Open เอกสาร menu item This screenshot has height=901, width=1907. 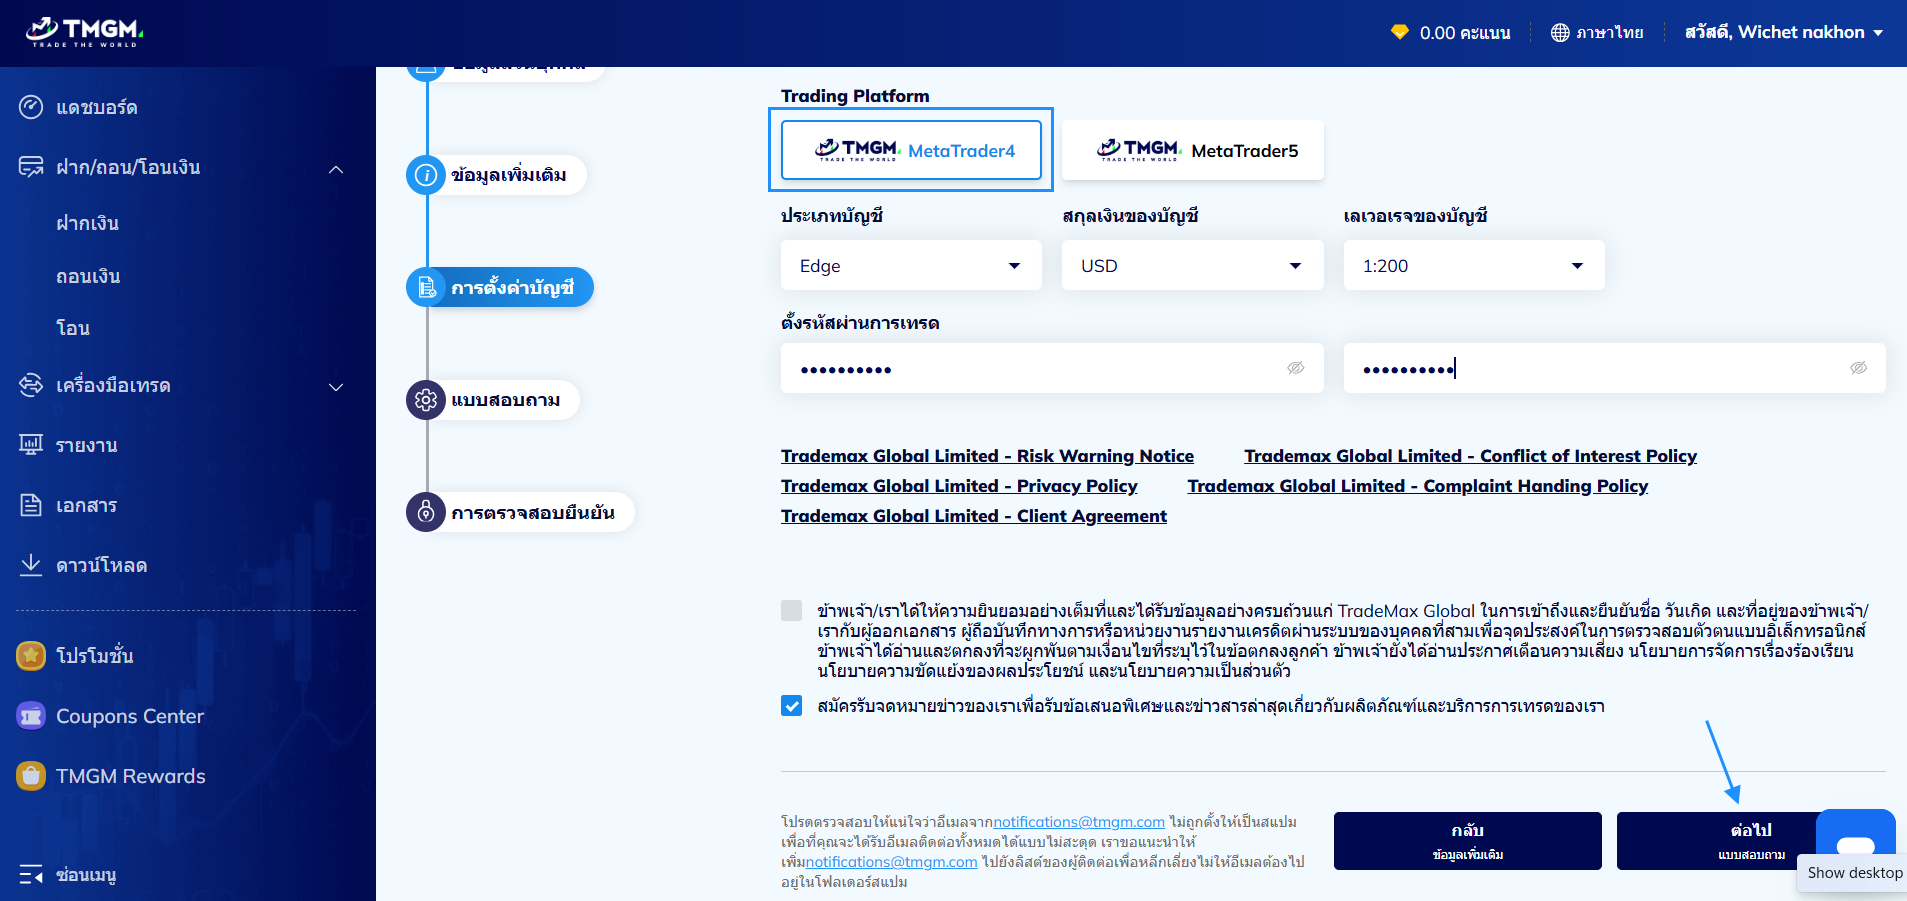coord(86,505)
